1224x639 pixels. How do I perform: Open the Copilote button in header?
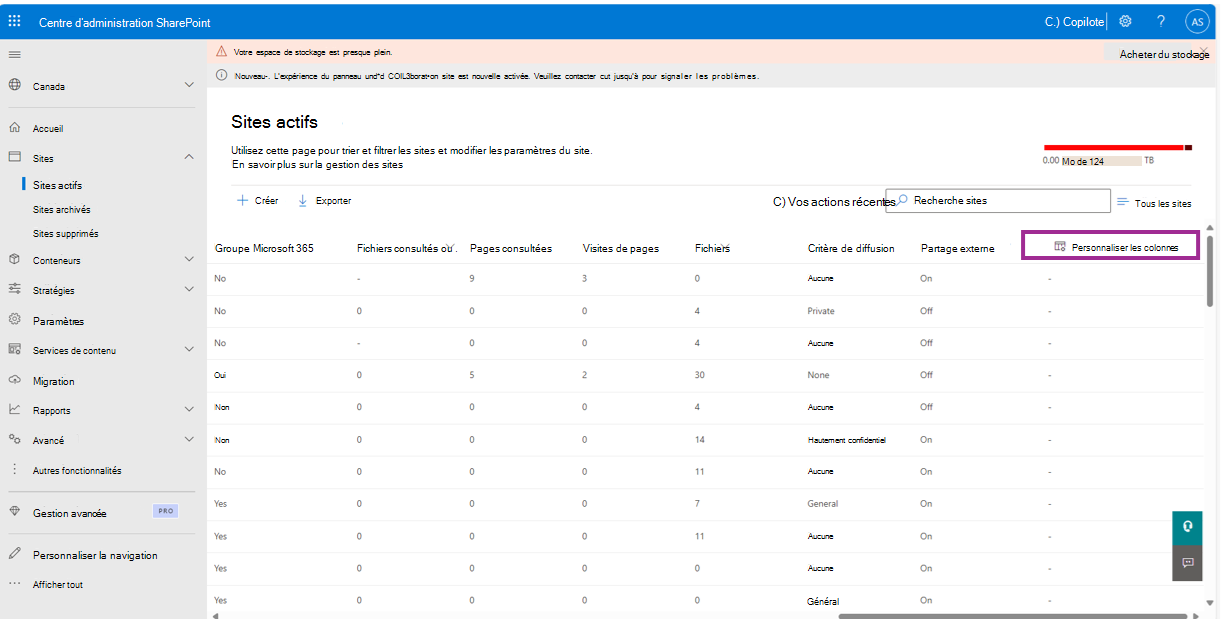point(1074,21)
